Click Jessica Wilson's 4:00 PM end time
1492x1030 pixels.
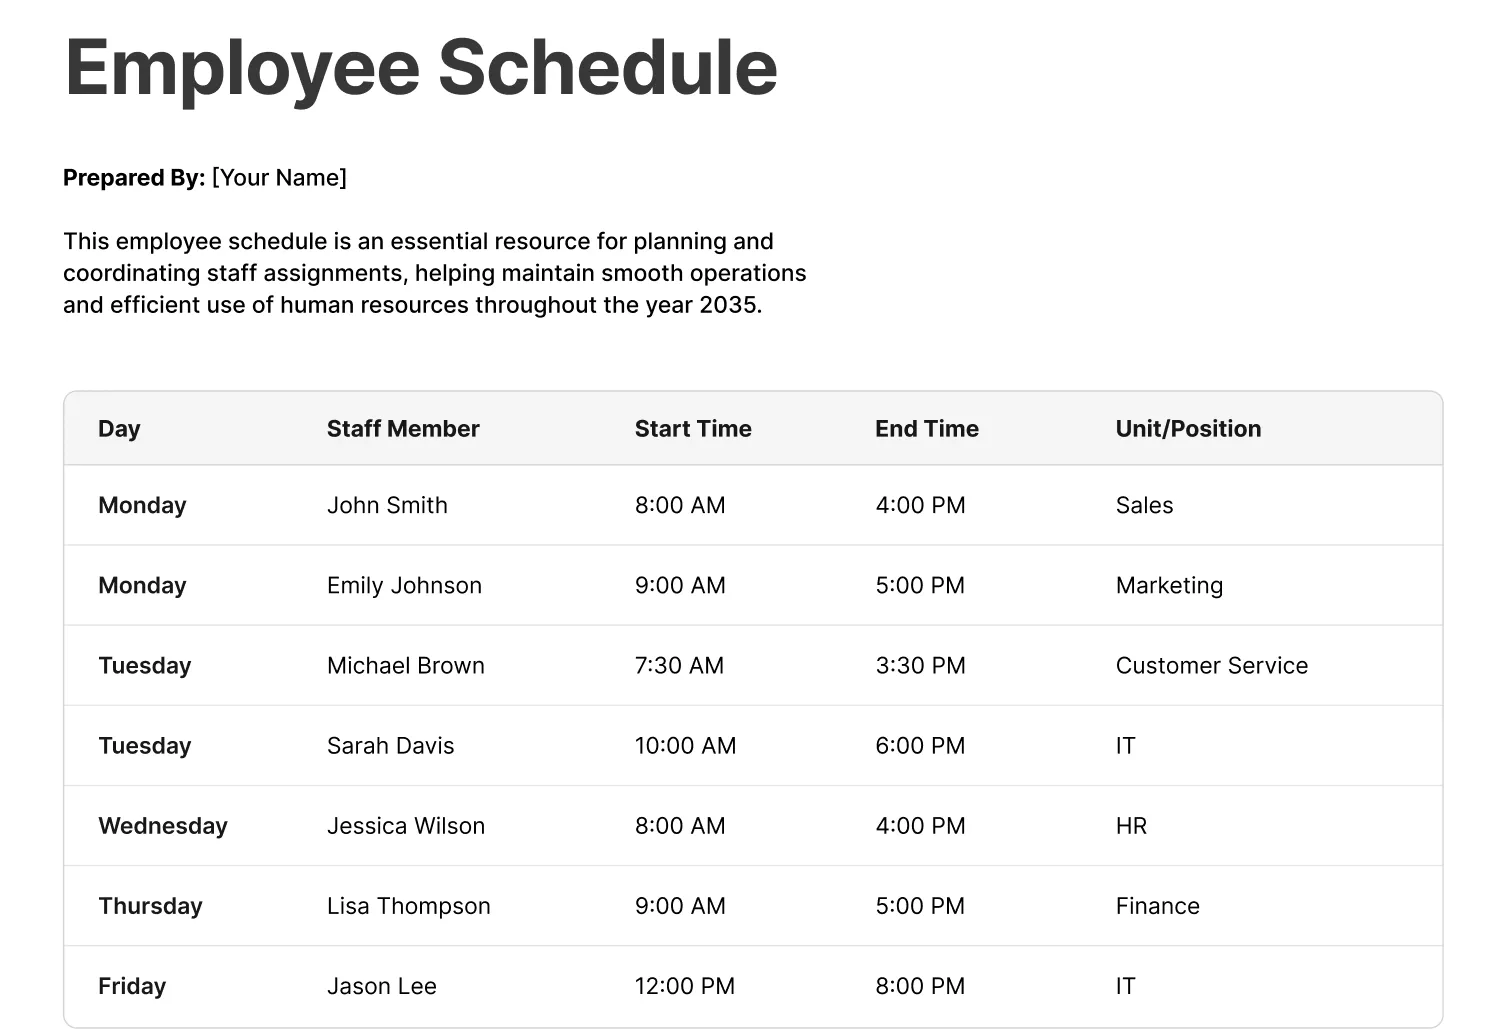coord(920,826)
